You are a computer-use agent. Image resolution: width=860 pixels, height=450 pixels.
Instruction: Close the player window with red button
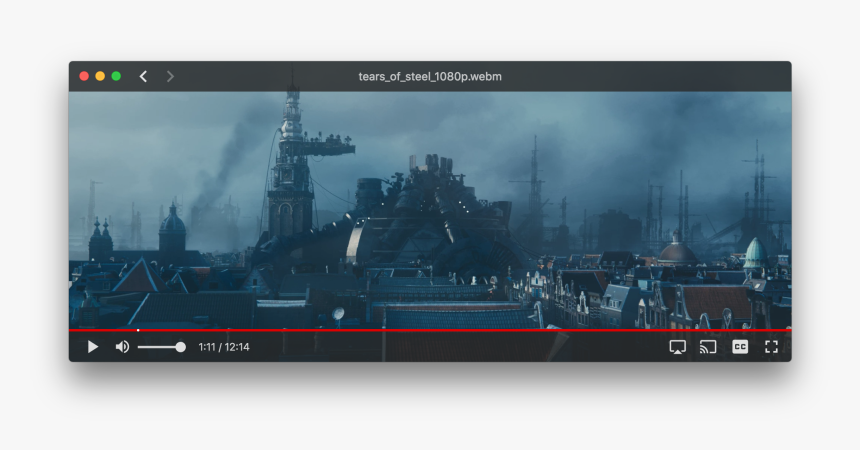click(x=84, y=76)
